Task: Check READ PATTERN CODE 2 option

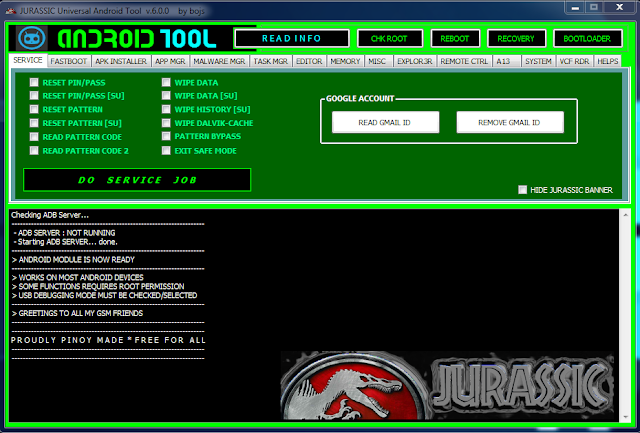Action: [x=34, y=151]
